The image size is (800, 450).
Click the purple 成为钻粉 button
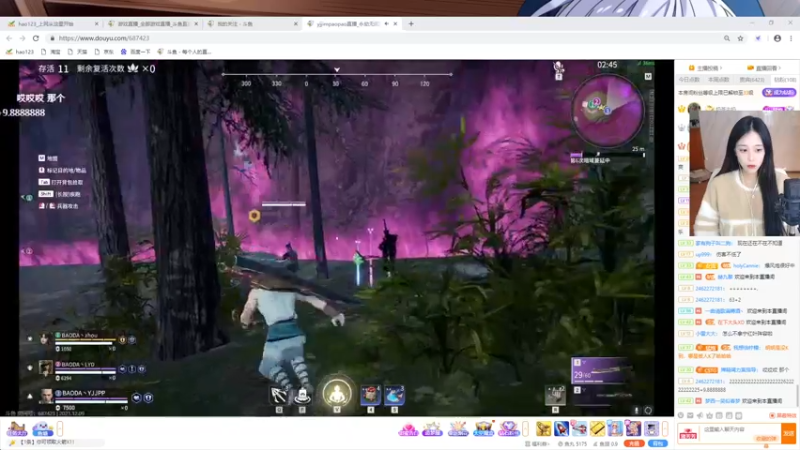(779, 92)
